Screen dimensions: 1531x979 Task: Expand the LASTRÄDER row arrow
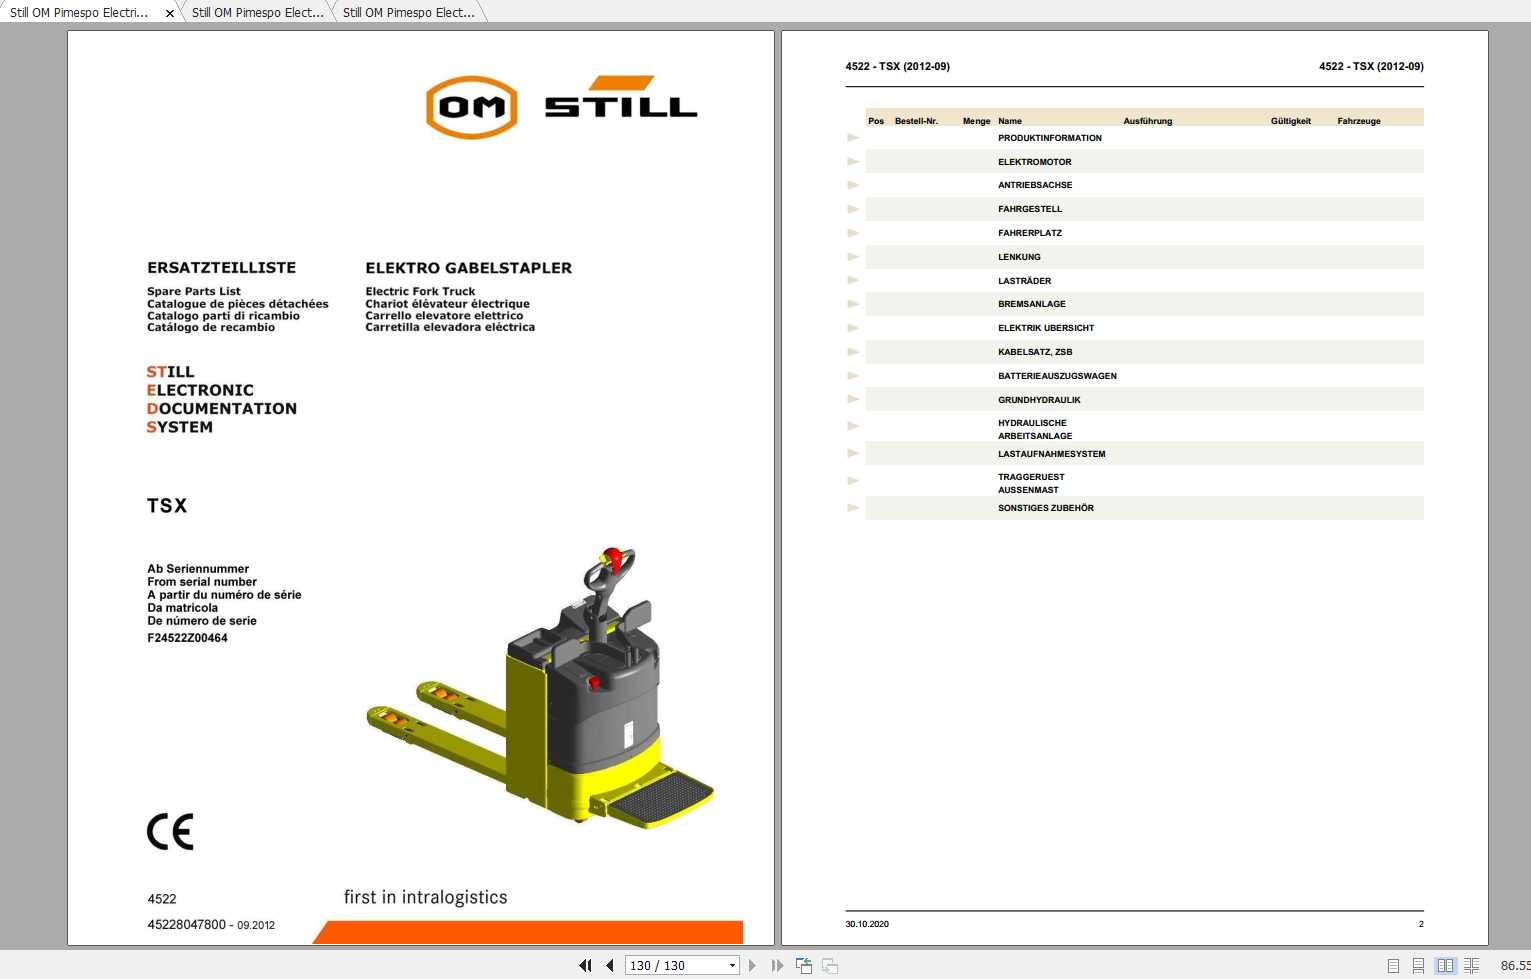click(853, 280)
